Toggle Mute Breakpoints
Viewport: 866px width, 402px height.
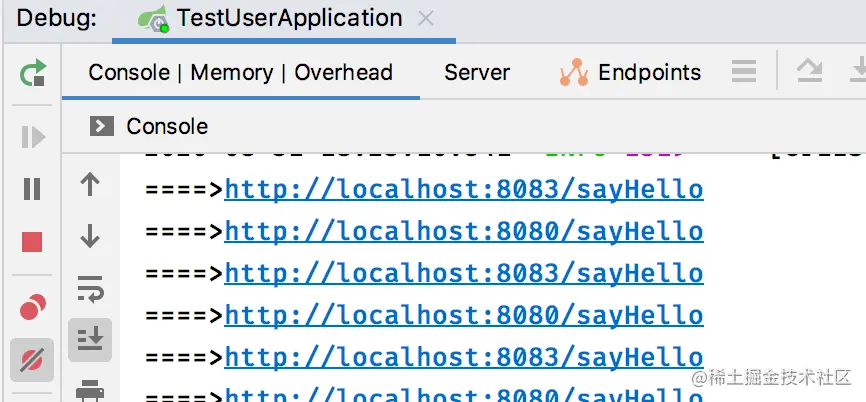pos(32,361)
